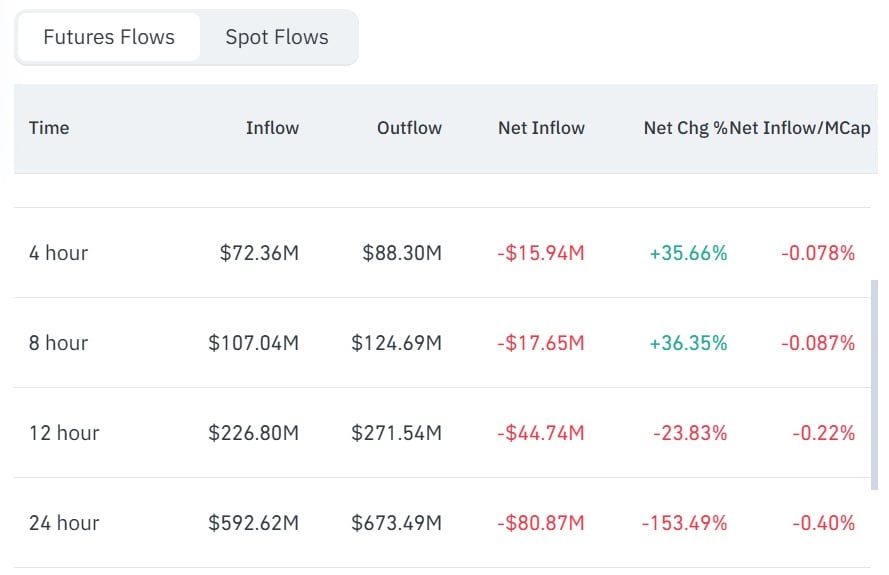Click the +35.66% net change value
Viewport: 889px width, 575px height.
coord(688,253)
